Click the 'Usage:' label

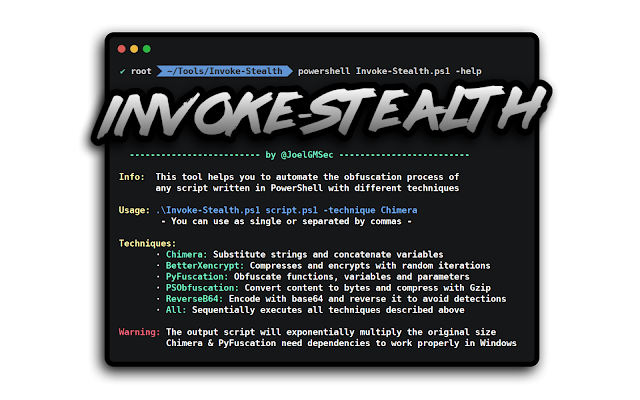(134, 210)
